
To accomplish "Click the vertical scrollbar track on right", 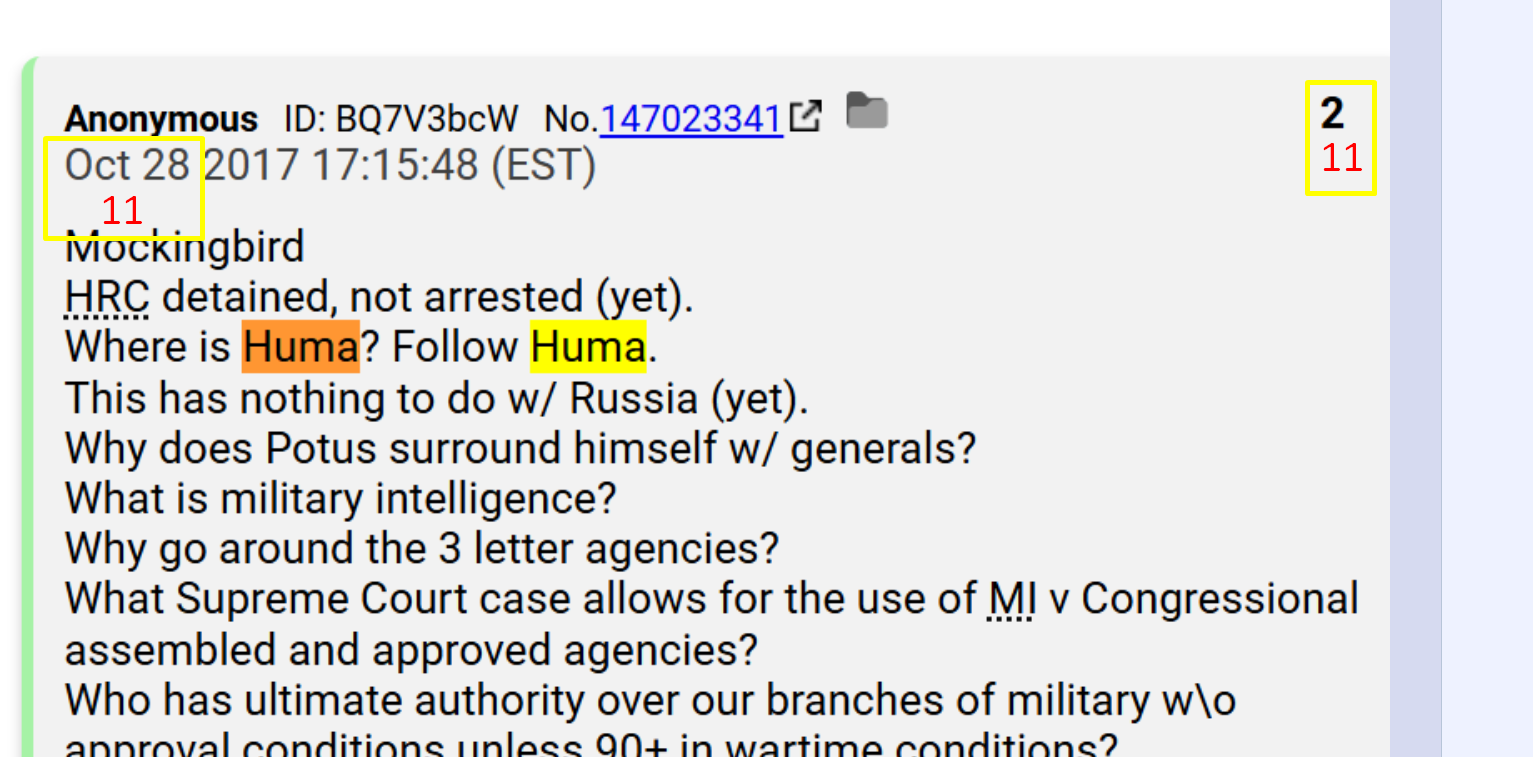I will pos(1415,378).
